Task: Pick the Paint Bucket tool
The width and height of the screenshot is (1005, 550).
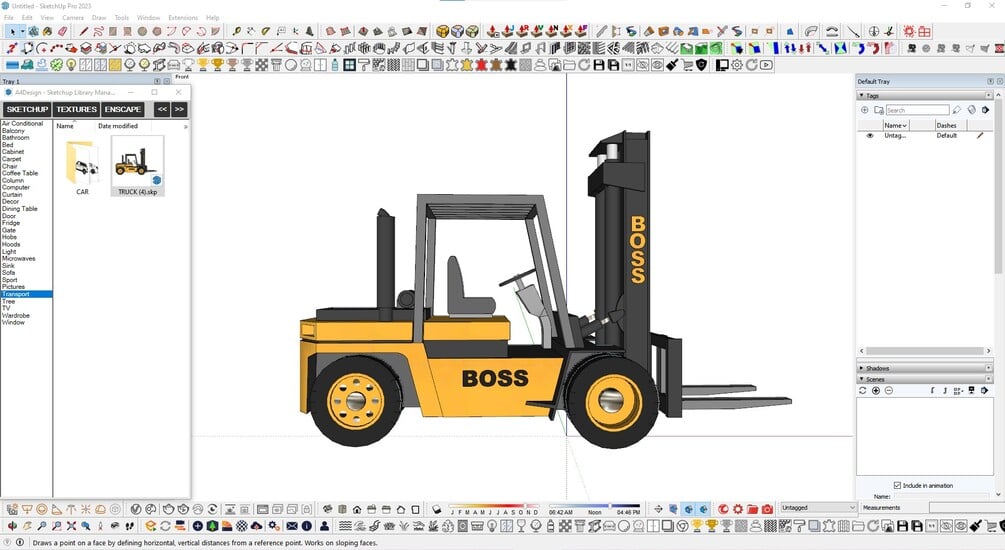Action: pyautogui.click(x=47, y=31)
